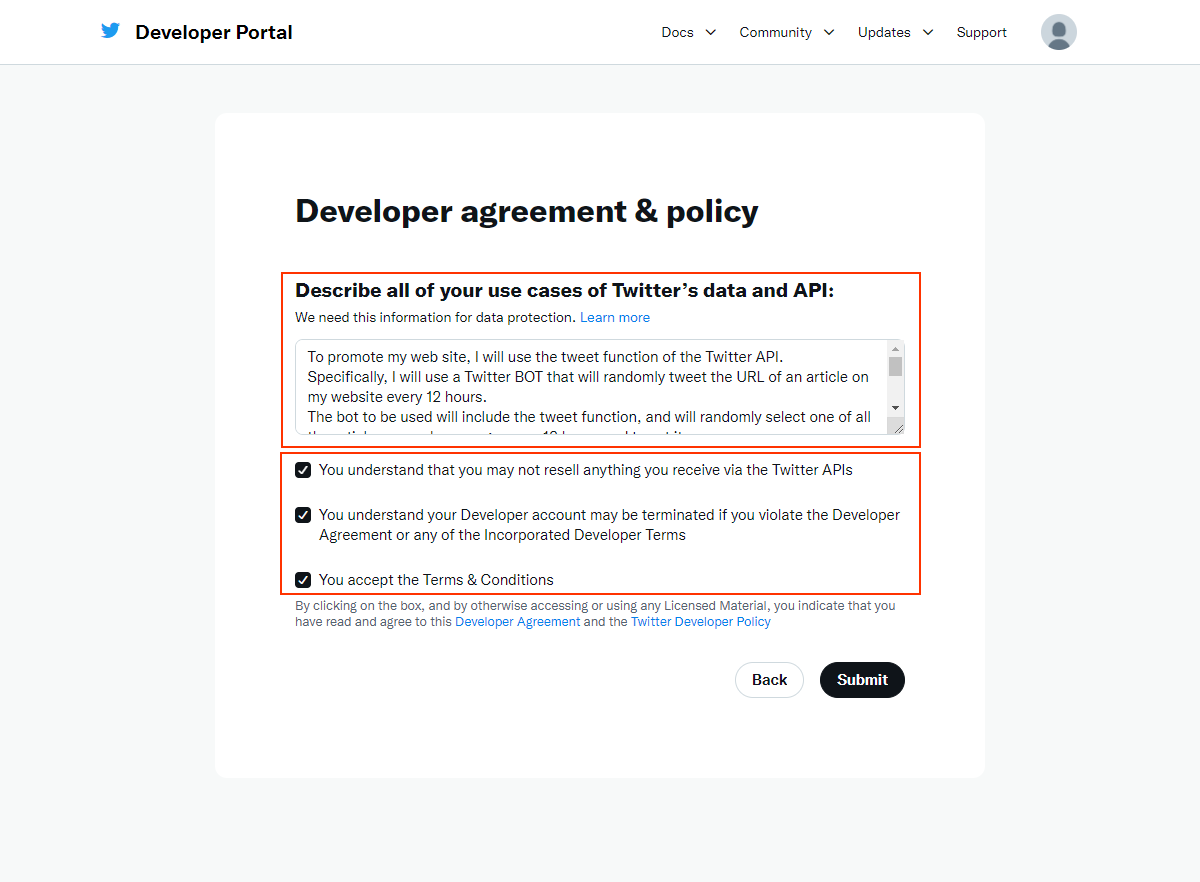Expand the Docs dropdown

tap(688, 32)
